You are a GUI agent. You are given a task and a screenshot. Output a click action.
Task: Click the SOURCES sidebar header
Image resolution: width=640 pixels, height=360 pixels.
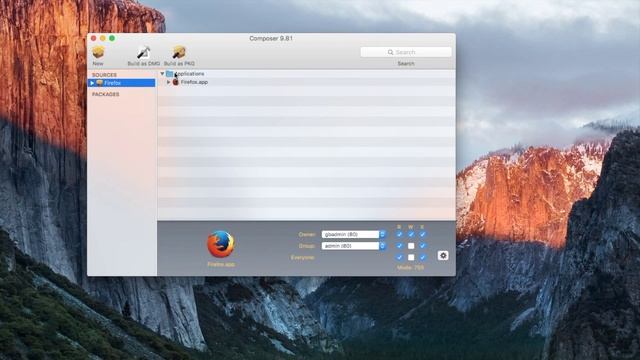tap(104, 75)
